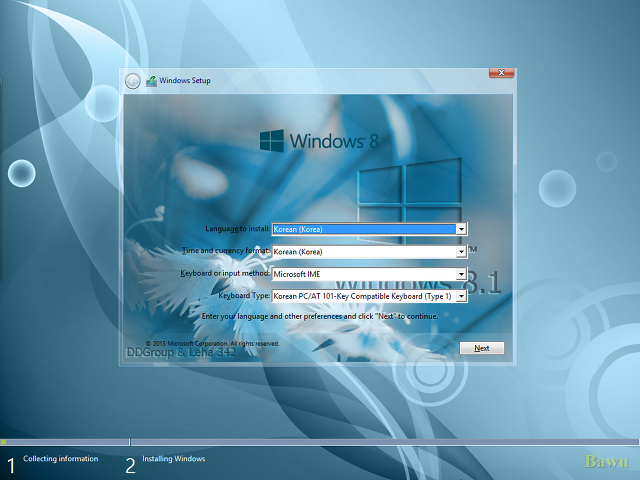Click the Time and currency format label
This screenshot has width=640, height=480.
click(x=226, y=251)
